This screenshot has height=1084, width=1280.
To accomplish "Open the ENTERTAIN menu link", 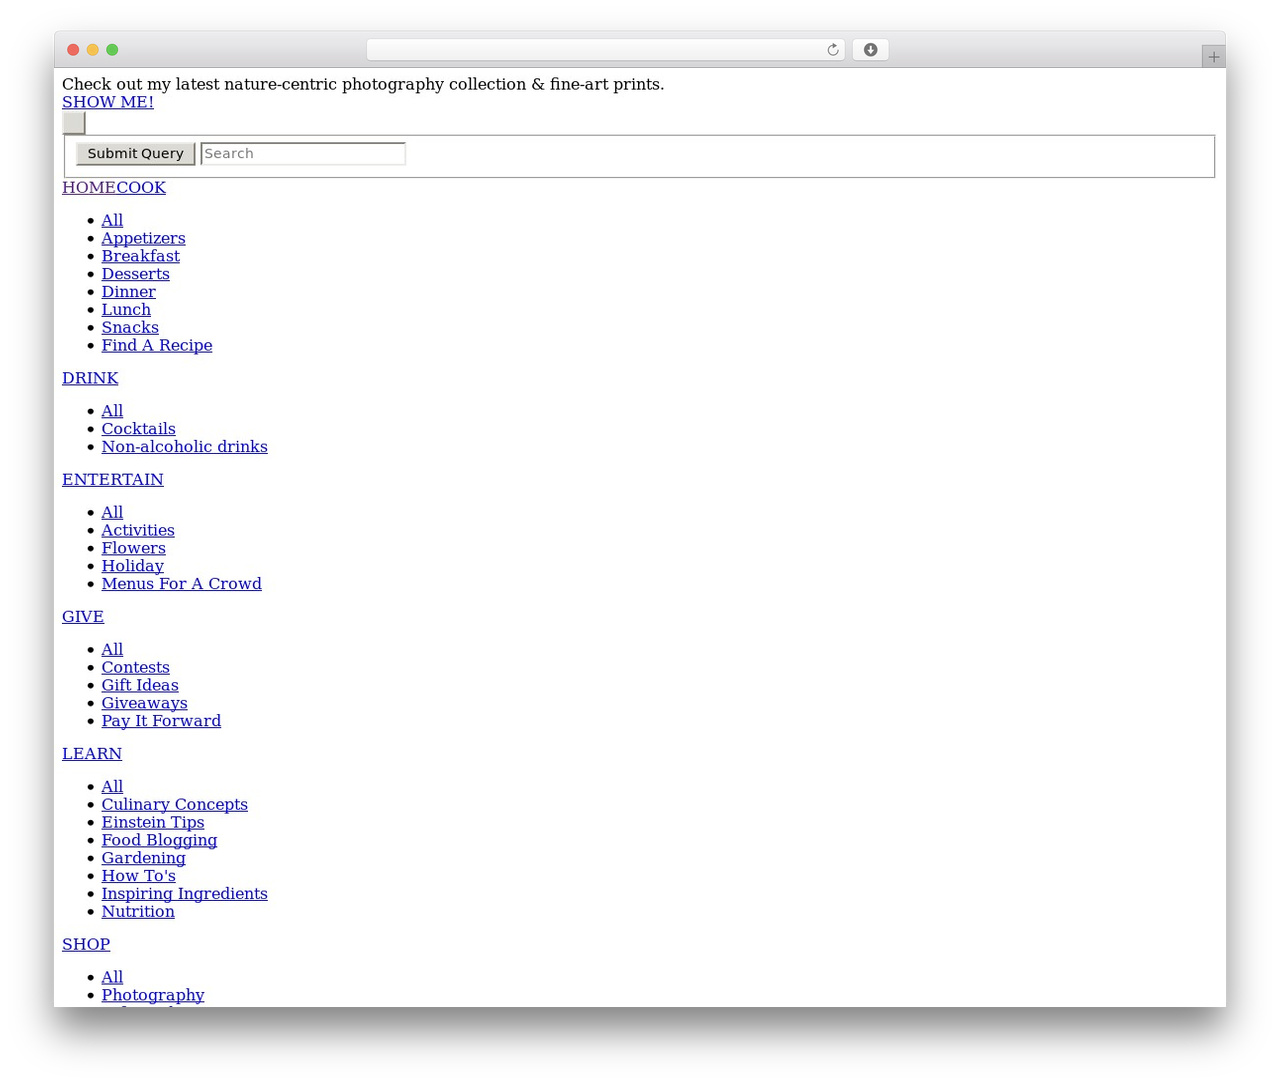I will 113,480.
